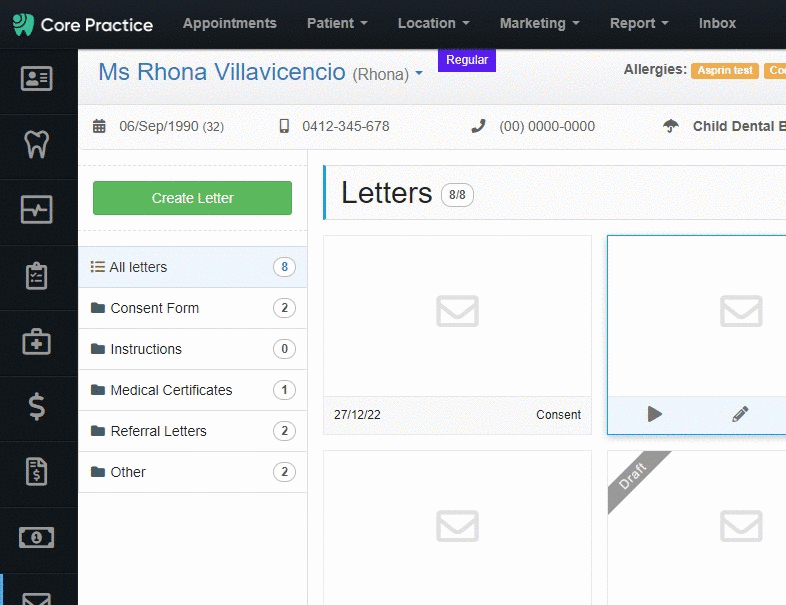Screen dimensions: 786x605
Task: Open the Inbox menu item
Action: (717, 23)
